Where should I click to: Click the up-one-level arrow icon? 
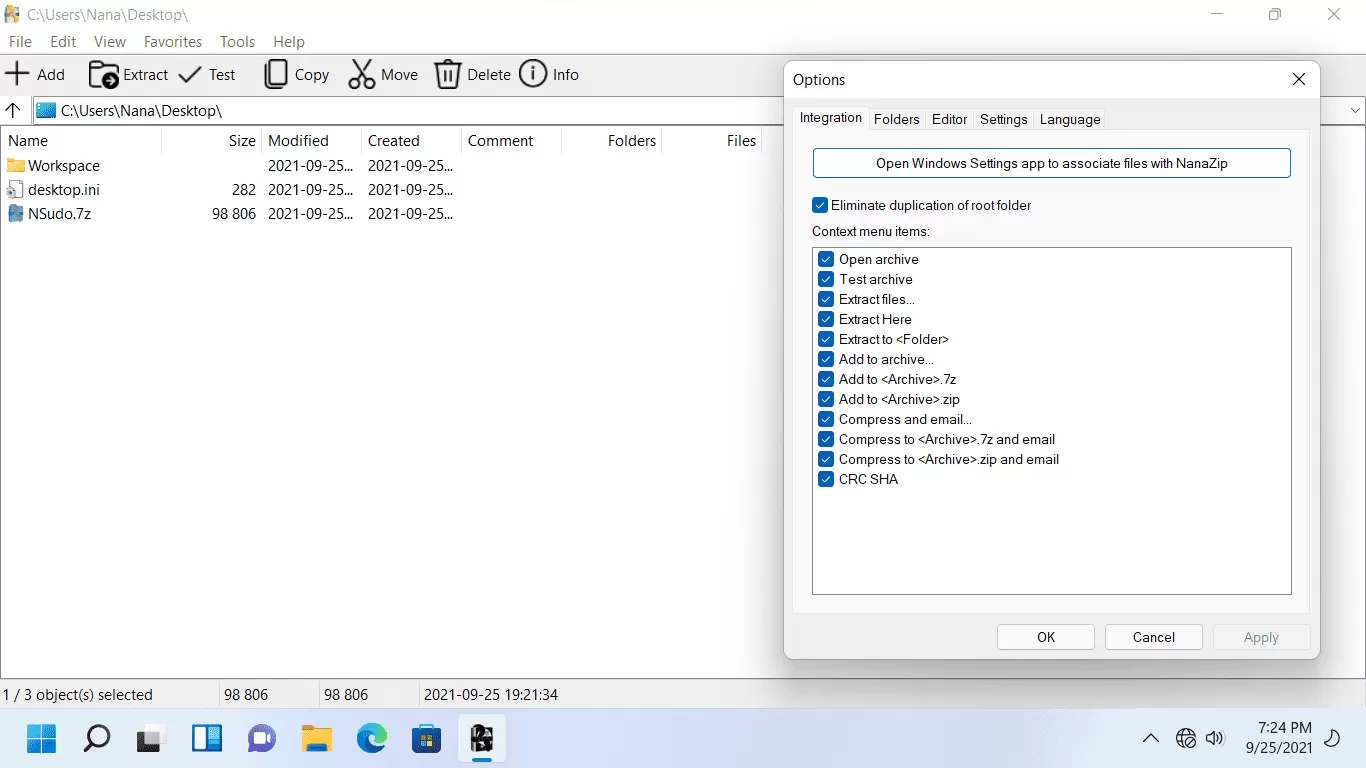(x=13, y=110)
